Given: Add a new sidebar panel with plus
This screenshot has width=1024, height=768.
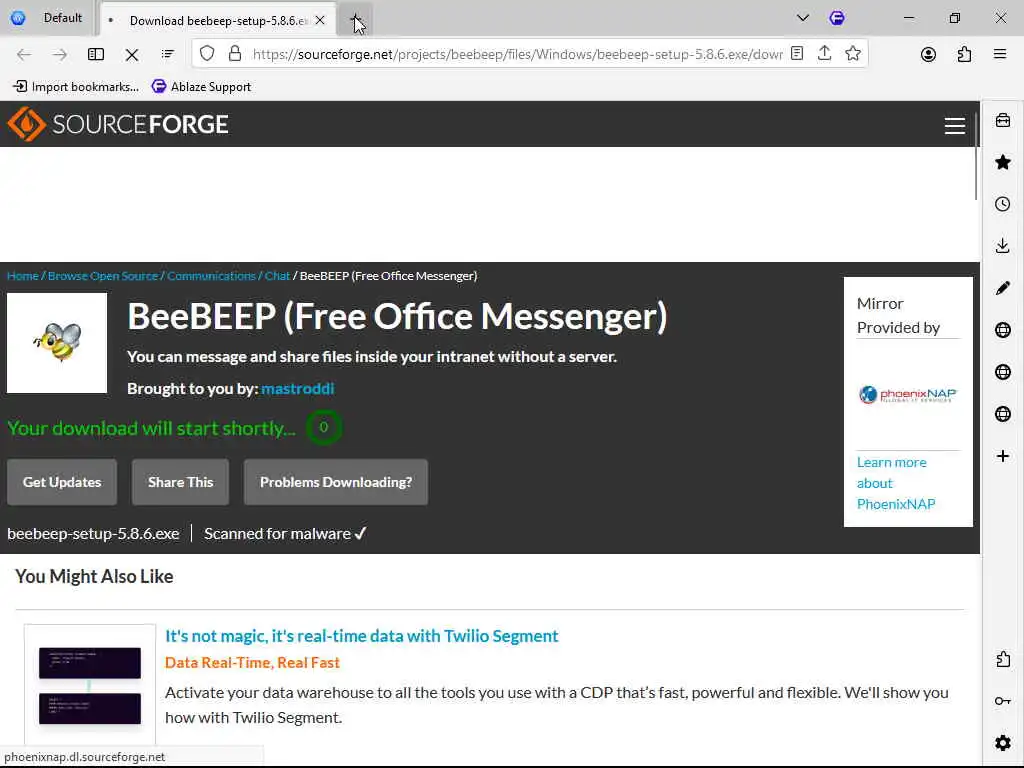Looking at the screenshot, I should tap(1002, 456).
